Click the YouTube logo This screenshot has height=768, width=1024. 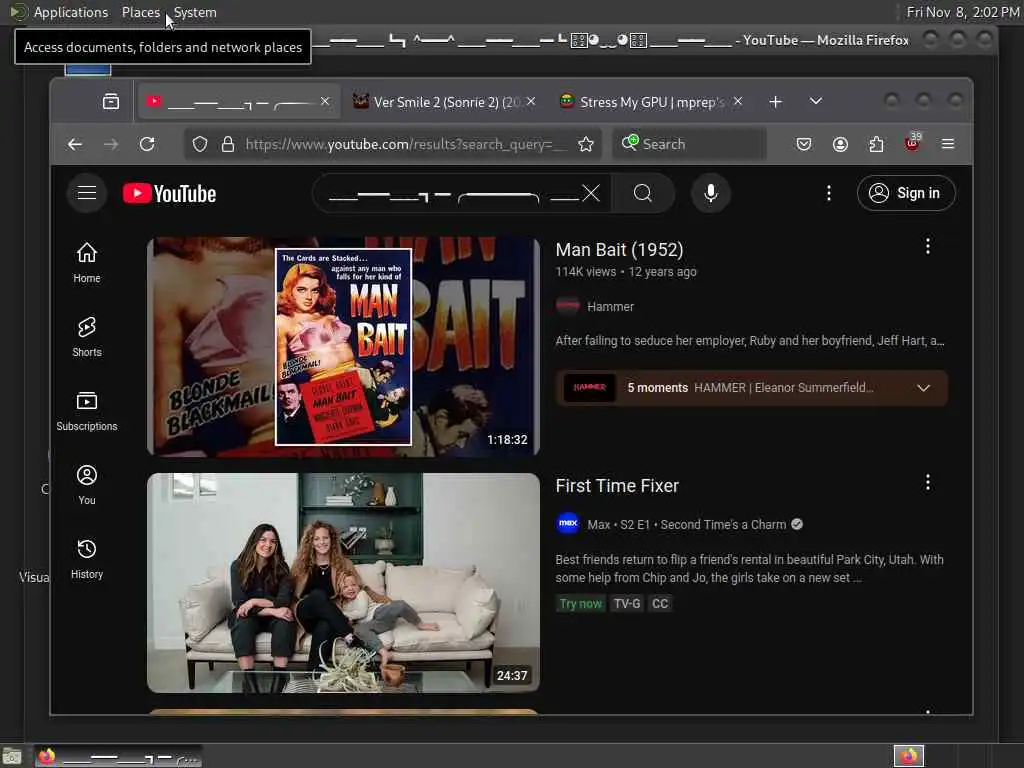[170, 193]
